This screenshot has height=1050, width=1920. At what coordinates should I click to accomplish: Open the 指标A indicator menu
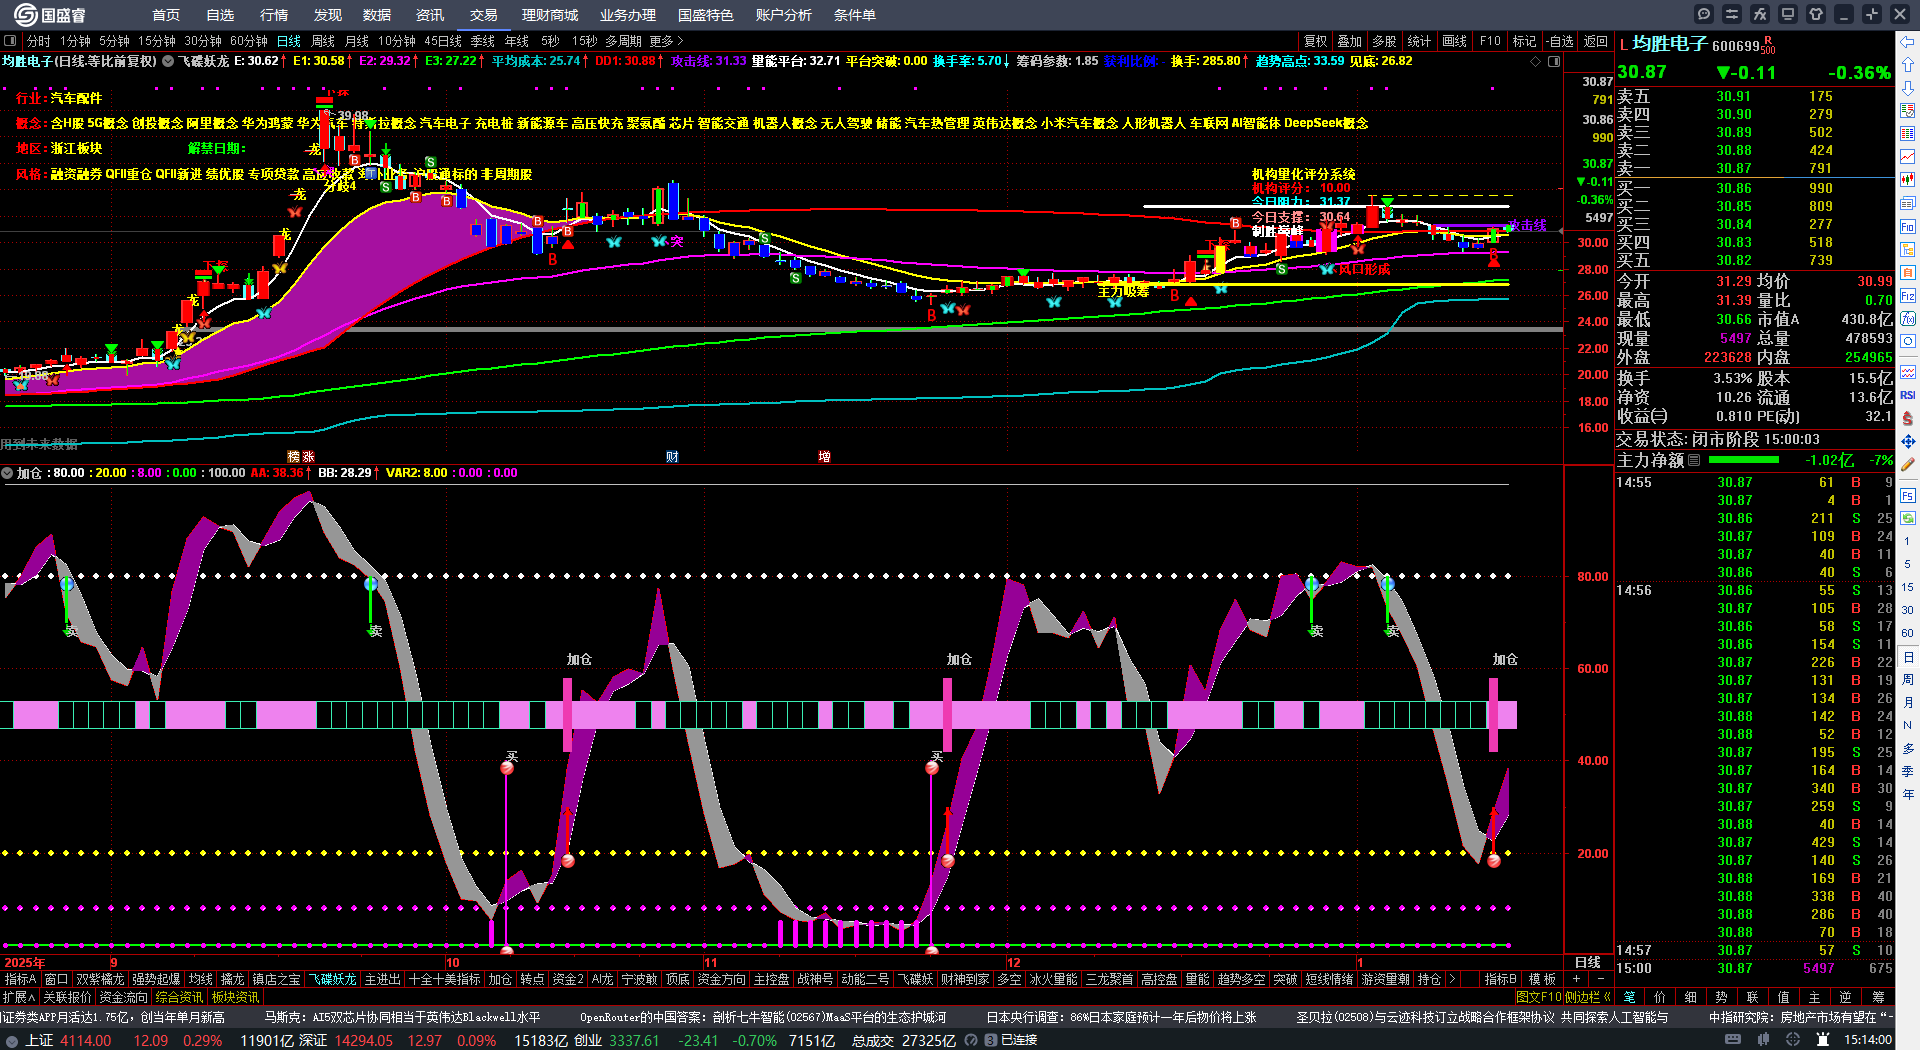pos(21,979)
